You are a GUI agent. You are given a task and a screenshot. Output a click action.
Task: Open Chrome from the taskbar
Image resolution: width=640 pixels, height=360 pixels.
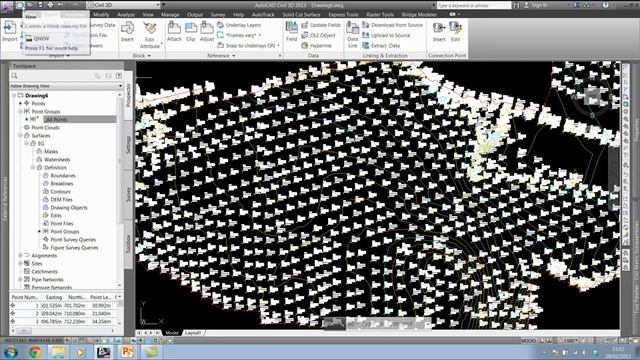click(x=36, y=352)
